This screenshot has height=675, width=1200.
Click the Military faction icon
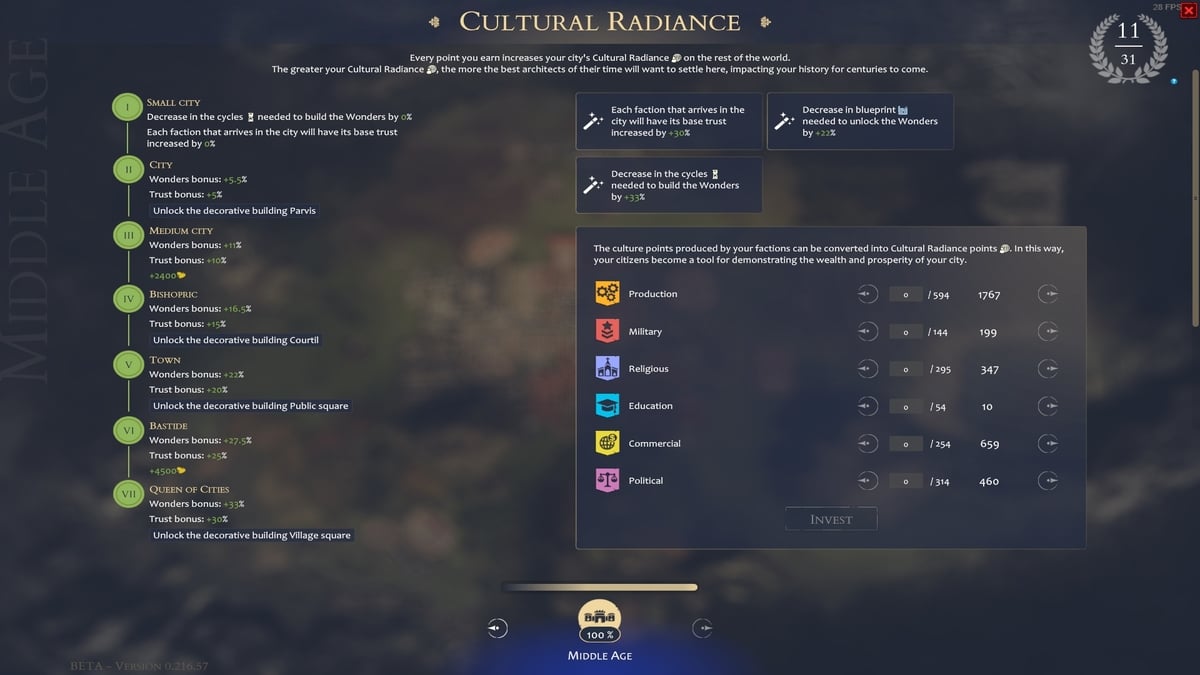pyautogui.click(x=606, y=331)
